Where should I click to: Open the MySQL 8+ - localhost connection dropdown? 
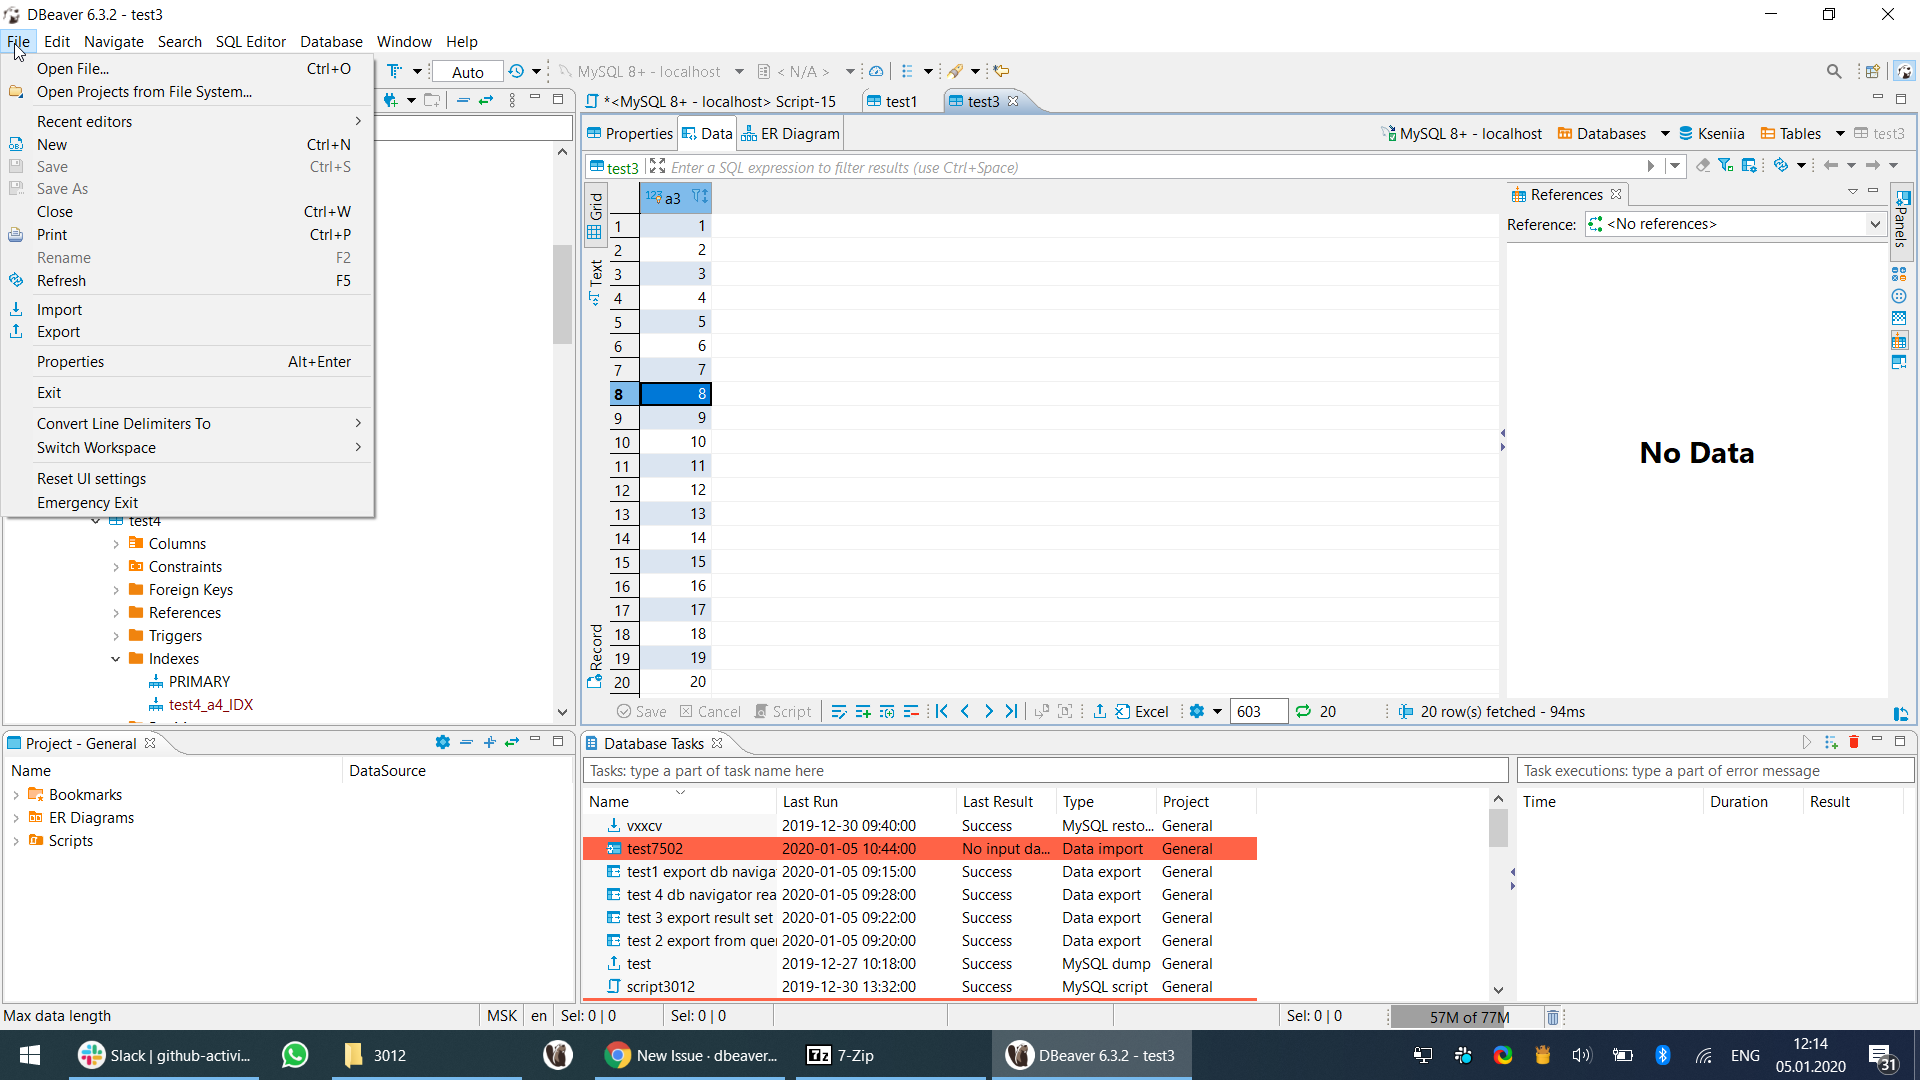pos(740,71)
